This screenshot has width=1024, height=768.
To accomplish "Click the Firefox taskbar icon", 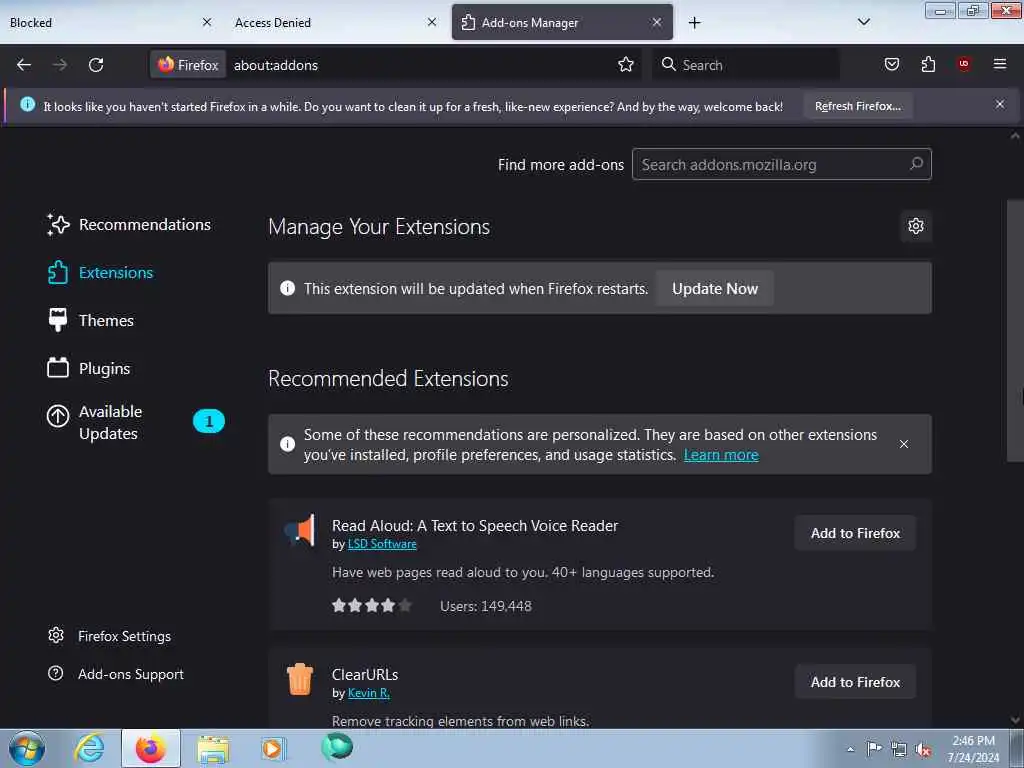I will click(150, 748).
